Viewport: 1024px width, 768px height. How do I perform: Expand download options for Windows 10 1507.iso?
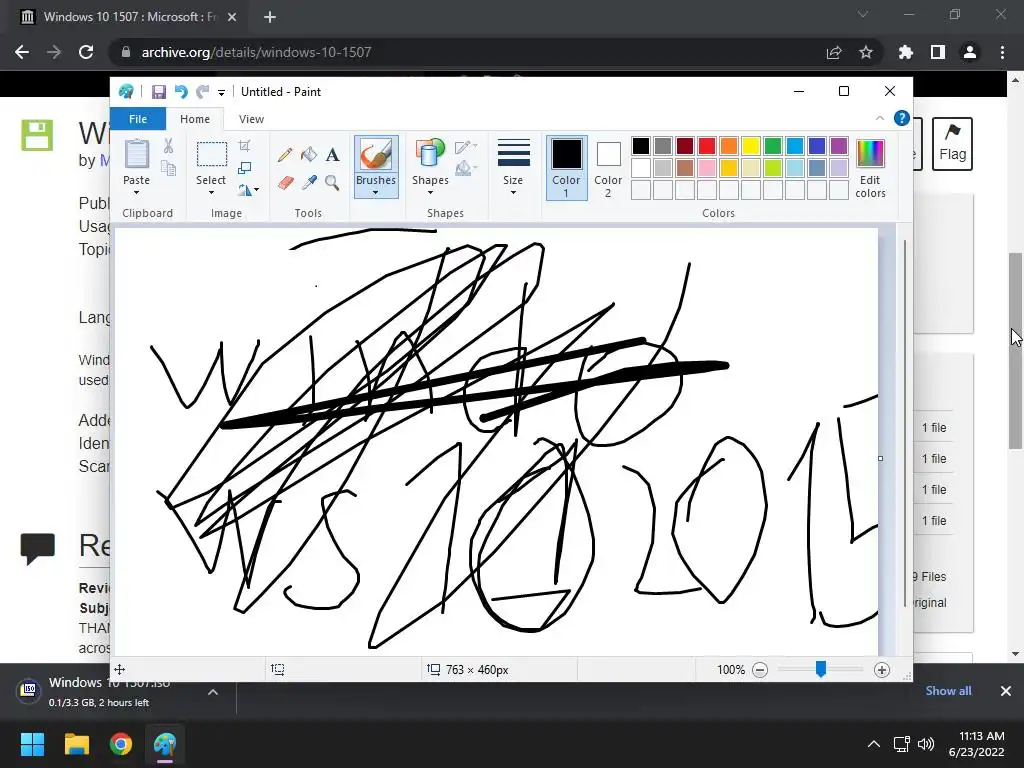213,692
